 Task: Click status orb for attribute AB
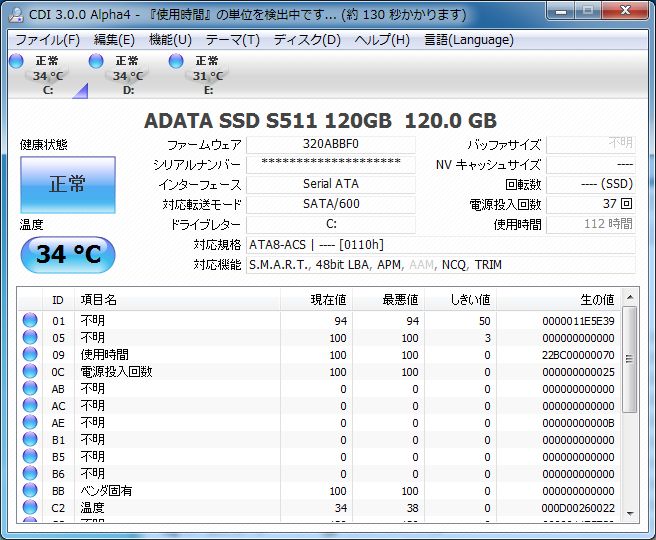coord(30,388)
